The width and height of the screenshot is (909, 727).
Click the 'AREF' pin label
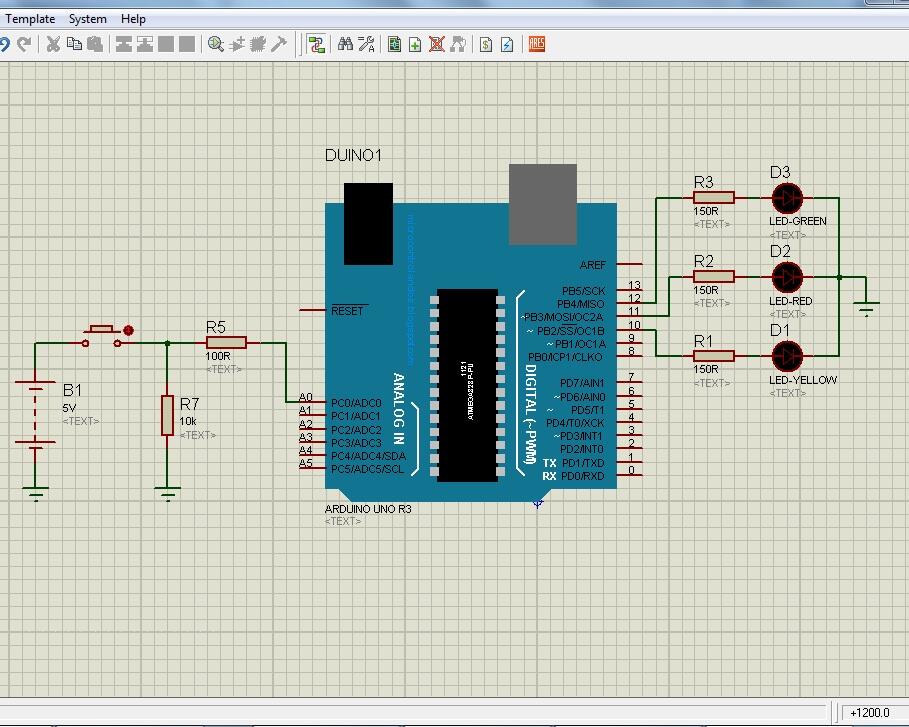tap(592, 265)
